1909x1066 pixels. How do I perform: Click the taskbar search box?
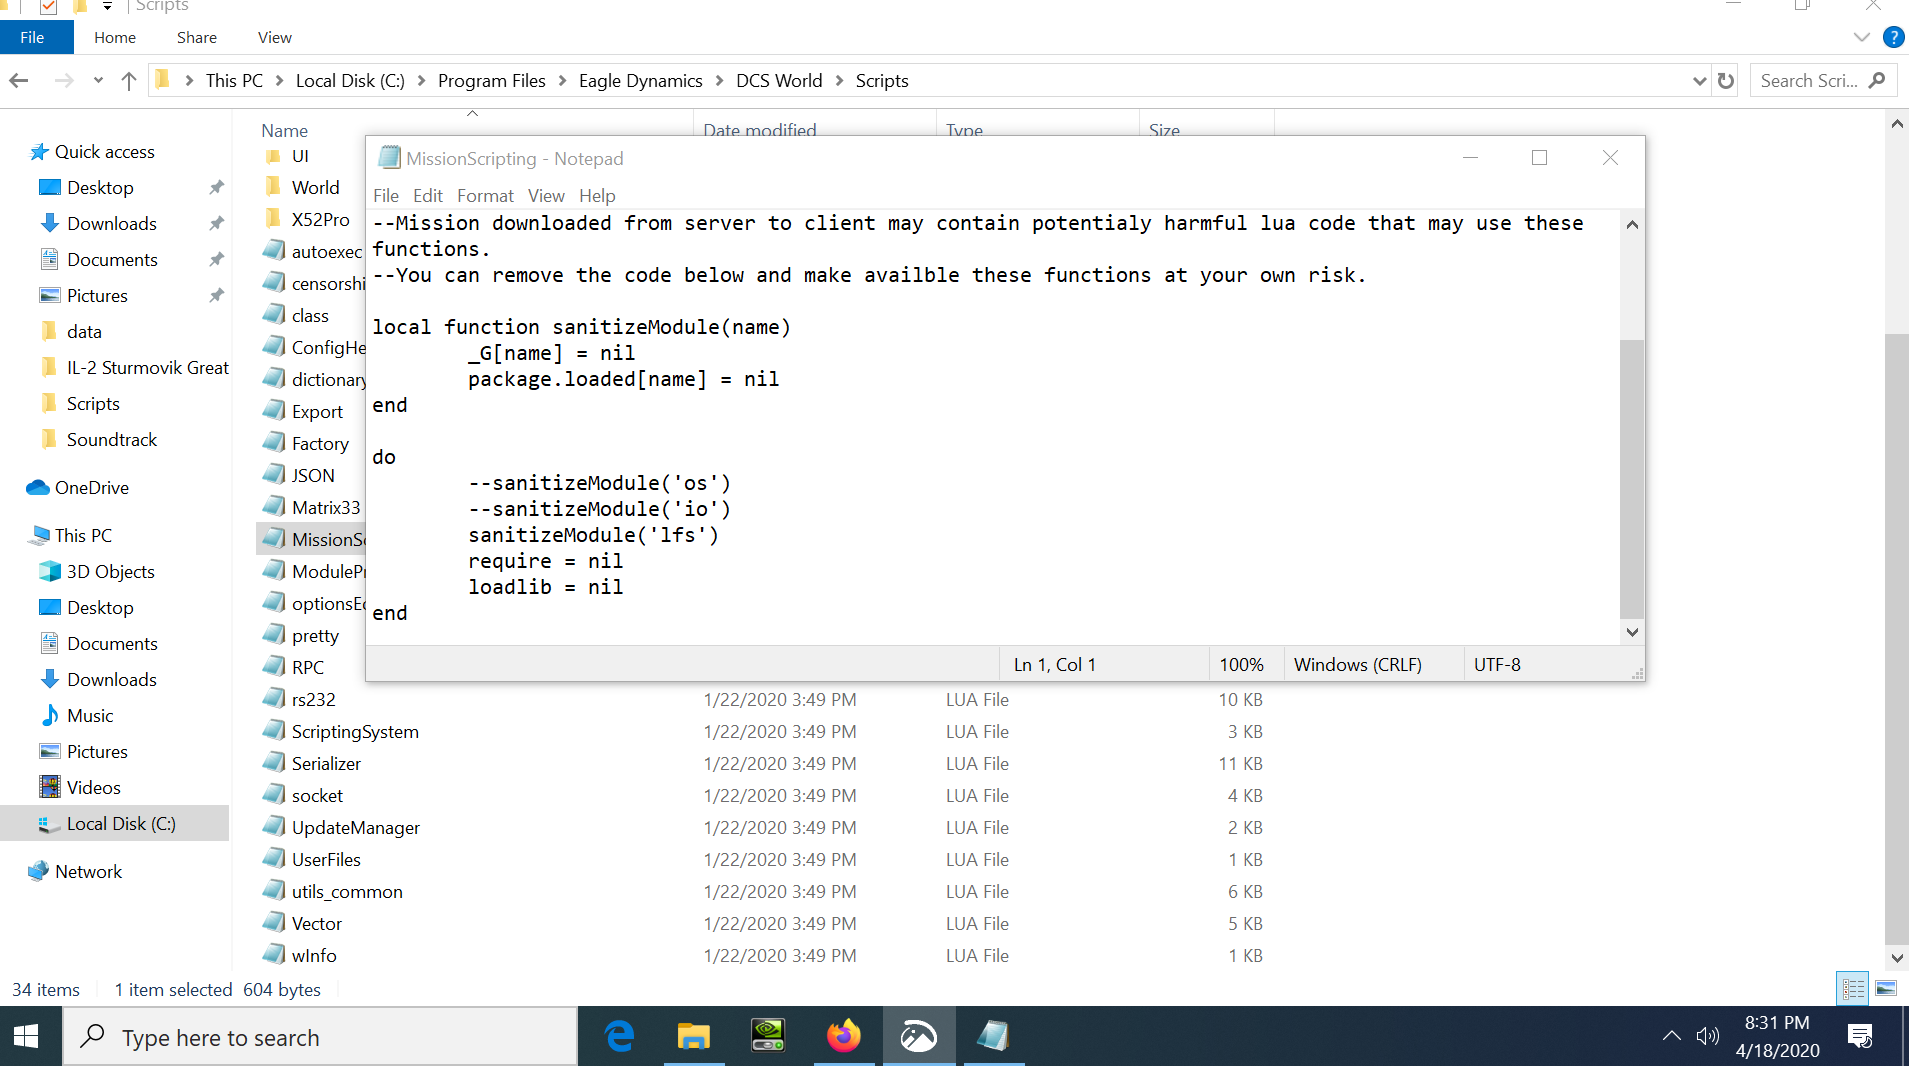[x=320, y=1037]
